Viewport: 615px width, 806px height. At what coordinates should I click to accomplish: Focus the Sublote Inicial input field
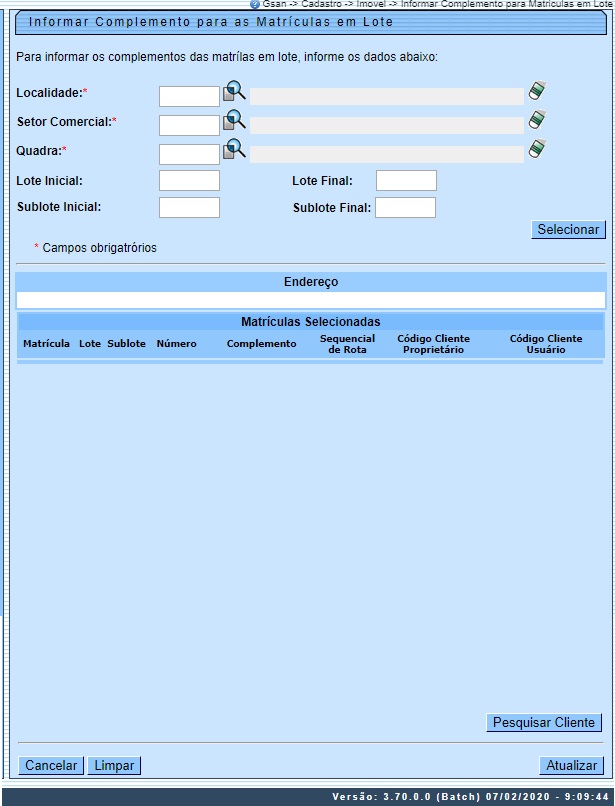click(189, 208)
